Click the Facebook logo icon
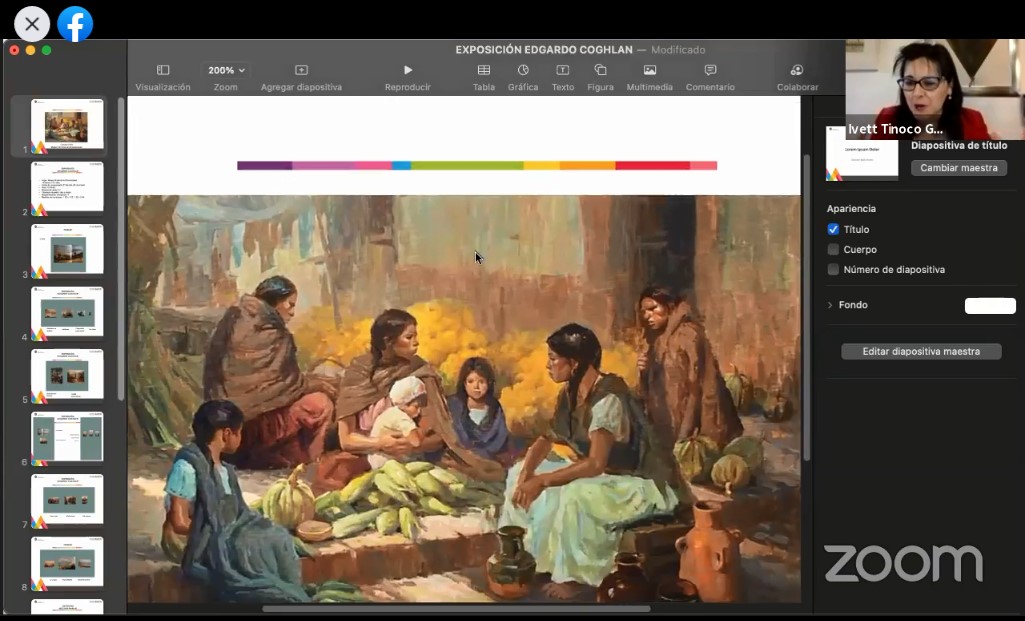The height and width of the screenshot is (621, 1025). 75,24
